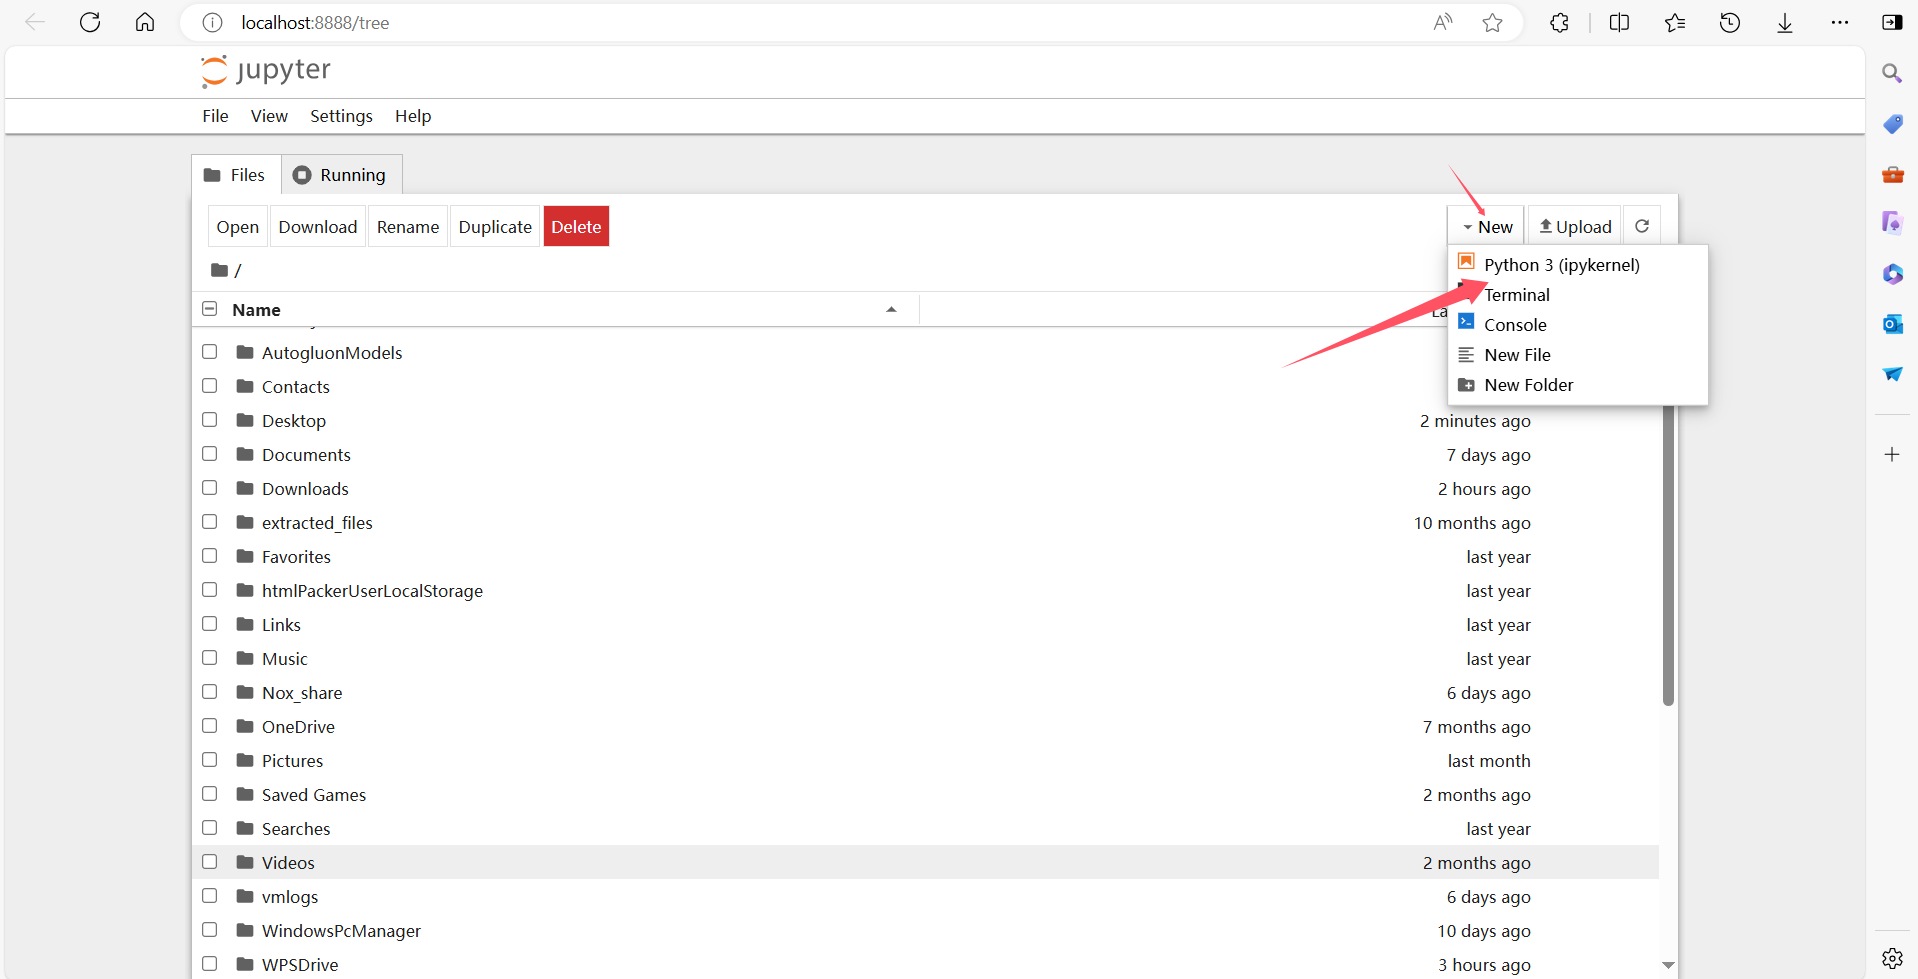This screenshot has width=1918, height=979.
Task: Click the browser reload page icon
Action: [90, 22]
